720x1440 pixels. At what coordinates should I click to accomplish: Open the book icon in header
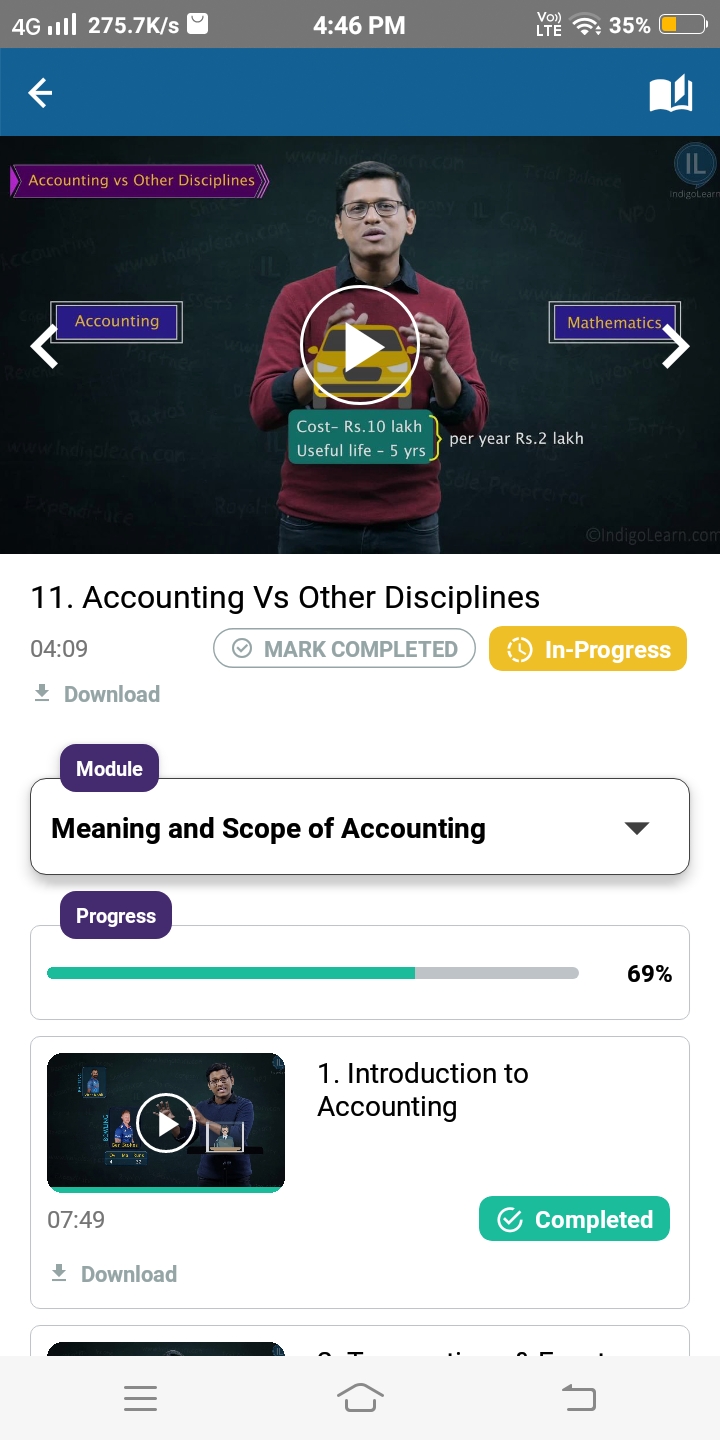tap(670, 94)
